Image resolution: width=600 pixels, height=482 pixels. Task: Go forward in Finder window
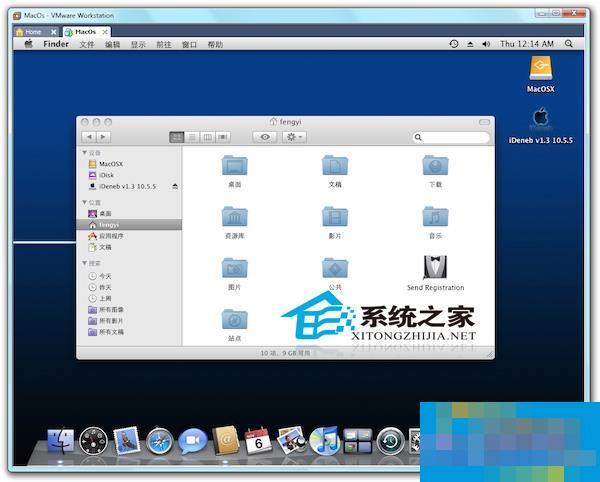pos(103,137)
